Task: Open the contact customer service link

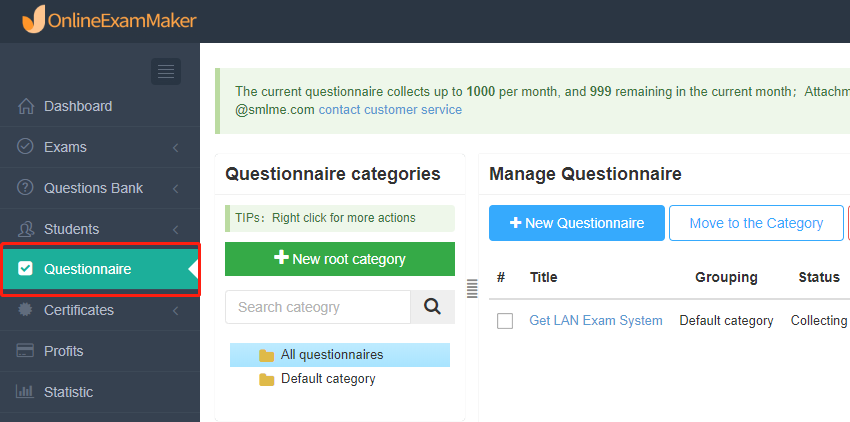Action: (x=390, y=110)
